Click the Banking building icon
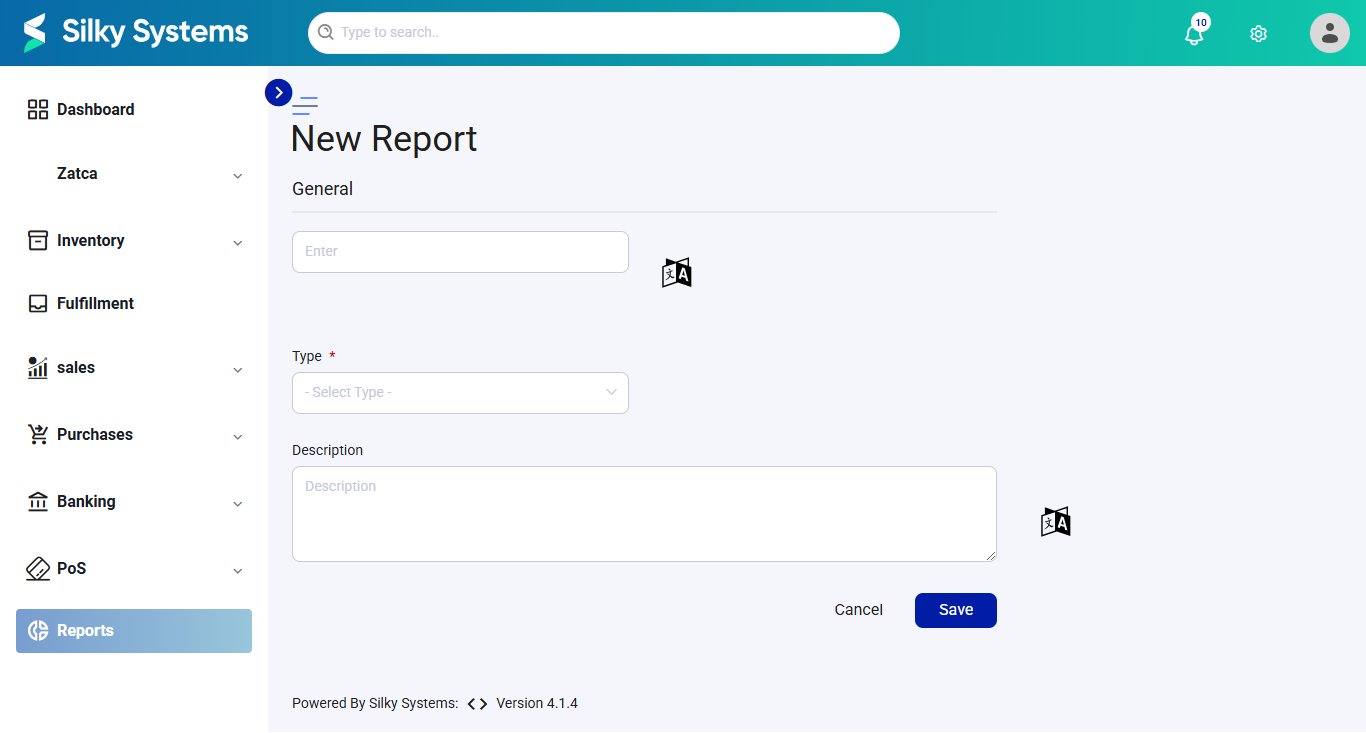 [38, 501]
